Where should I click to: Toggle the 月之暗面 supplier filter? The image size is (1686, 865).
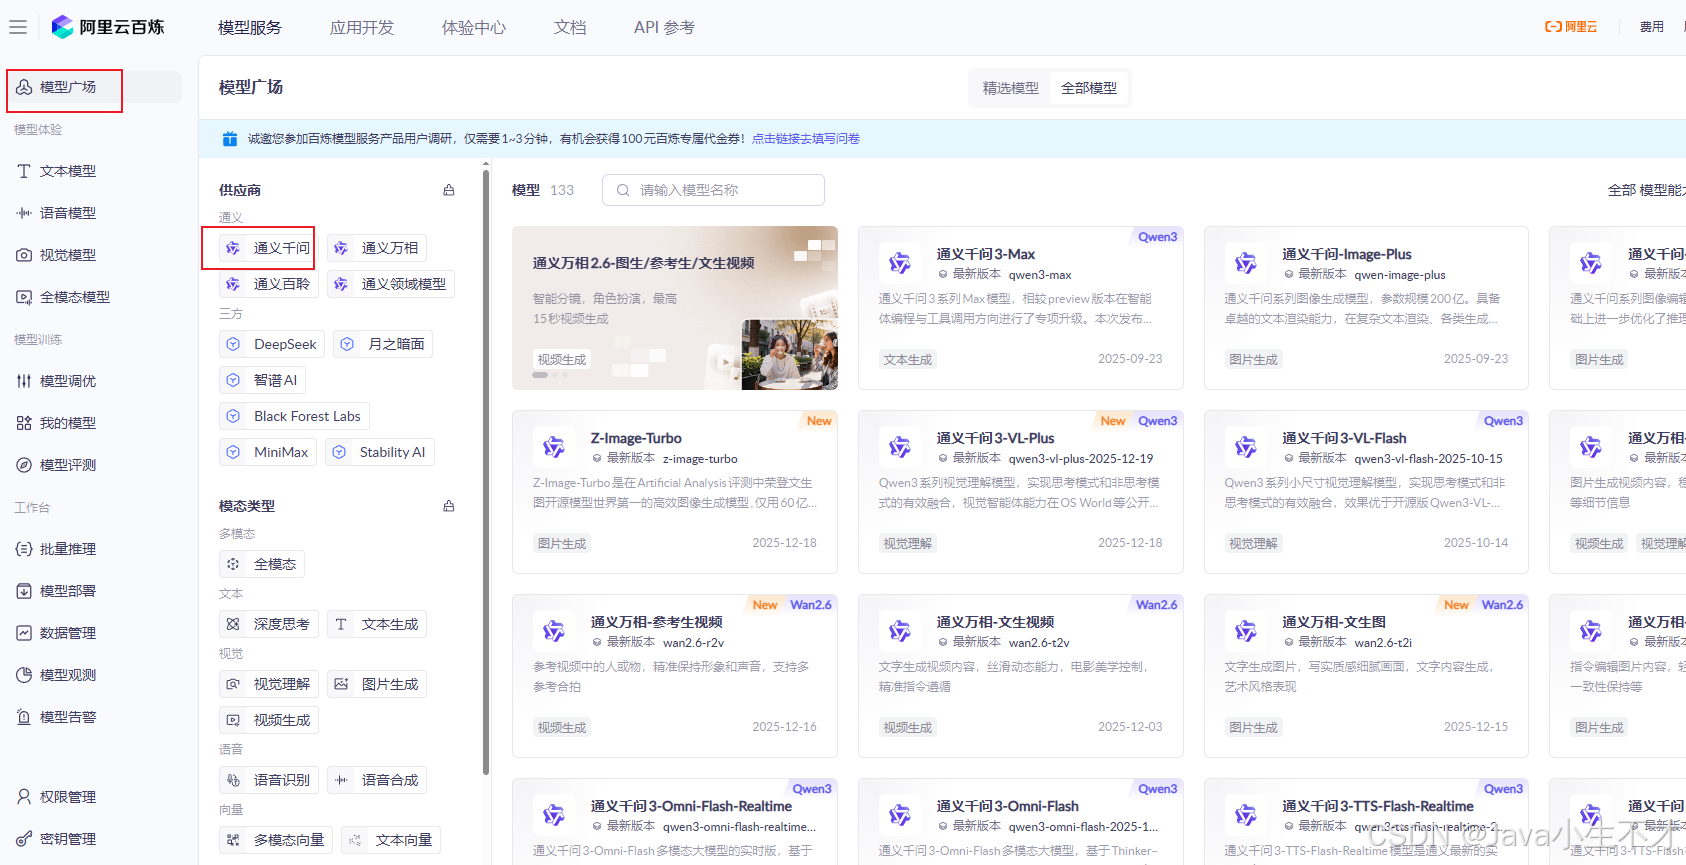383,344
